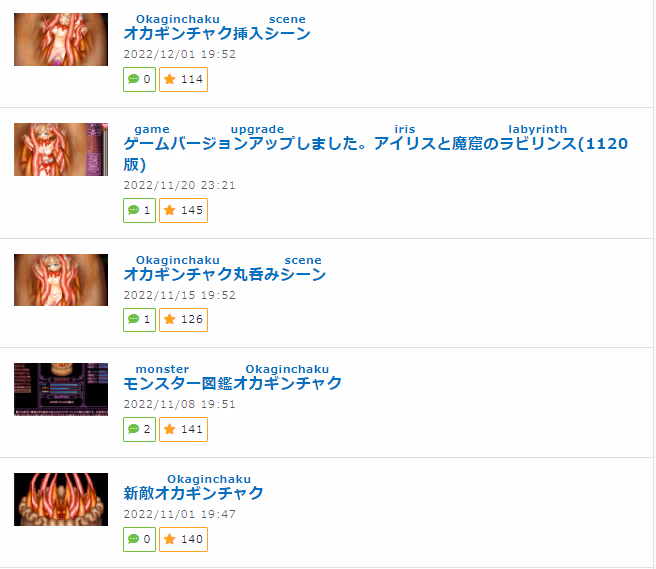Click the thumbnail of the version upgrade post

pos(61,149)
